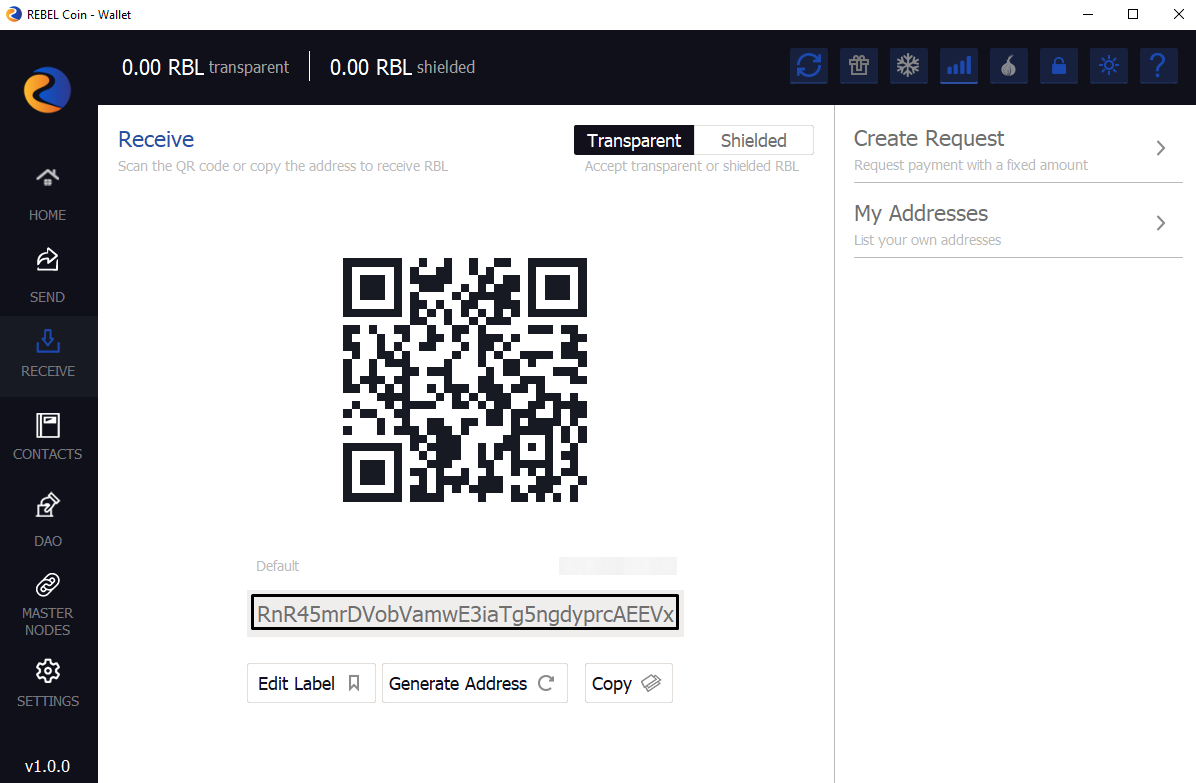Go to Home in the sidebar
1196x783 pixels.
47,194
